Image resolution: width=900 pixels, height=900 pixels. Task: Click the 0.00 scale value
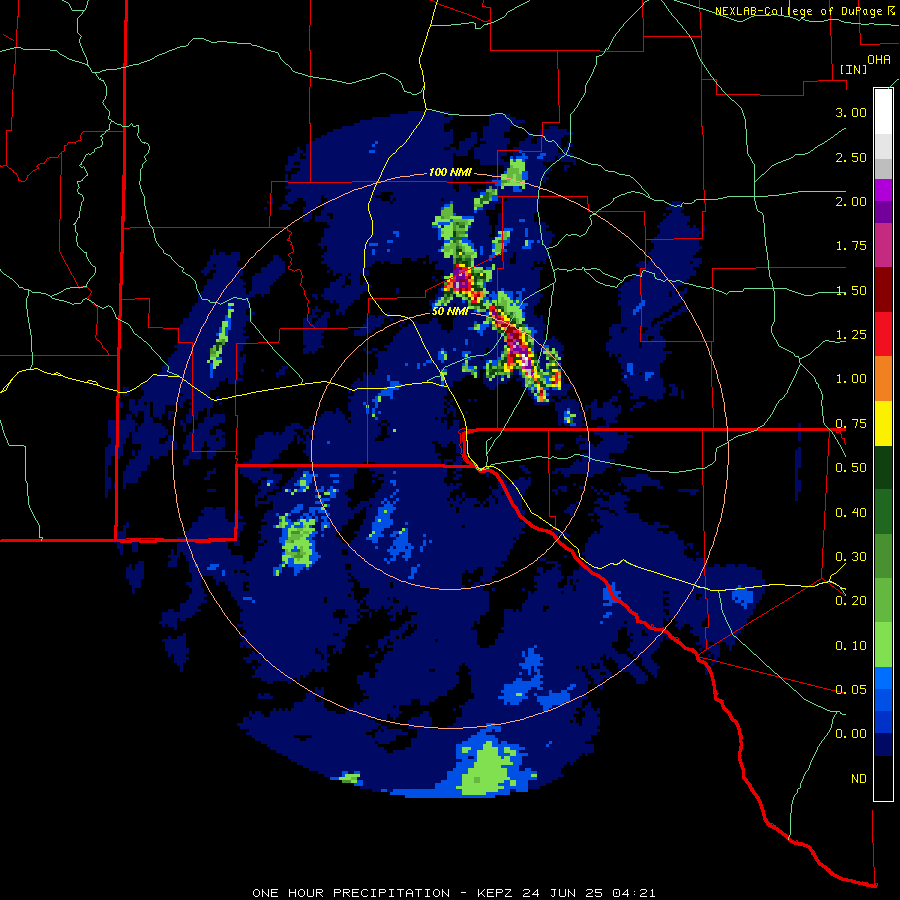coord(851,734)
